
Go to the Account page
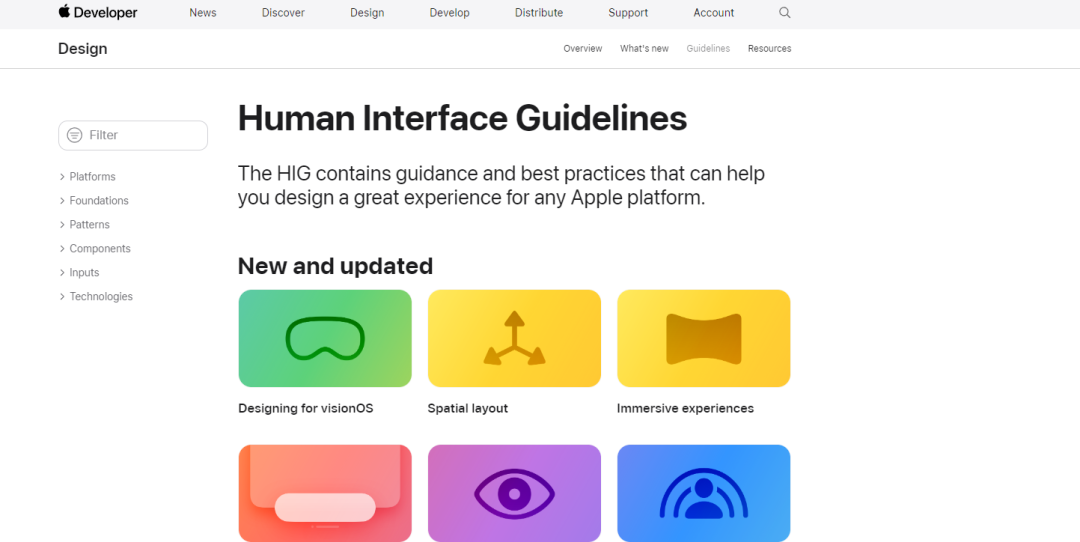pos(714,12)
